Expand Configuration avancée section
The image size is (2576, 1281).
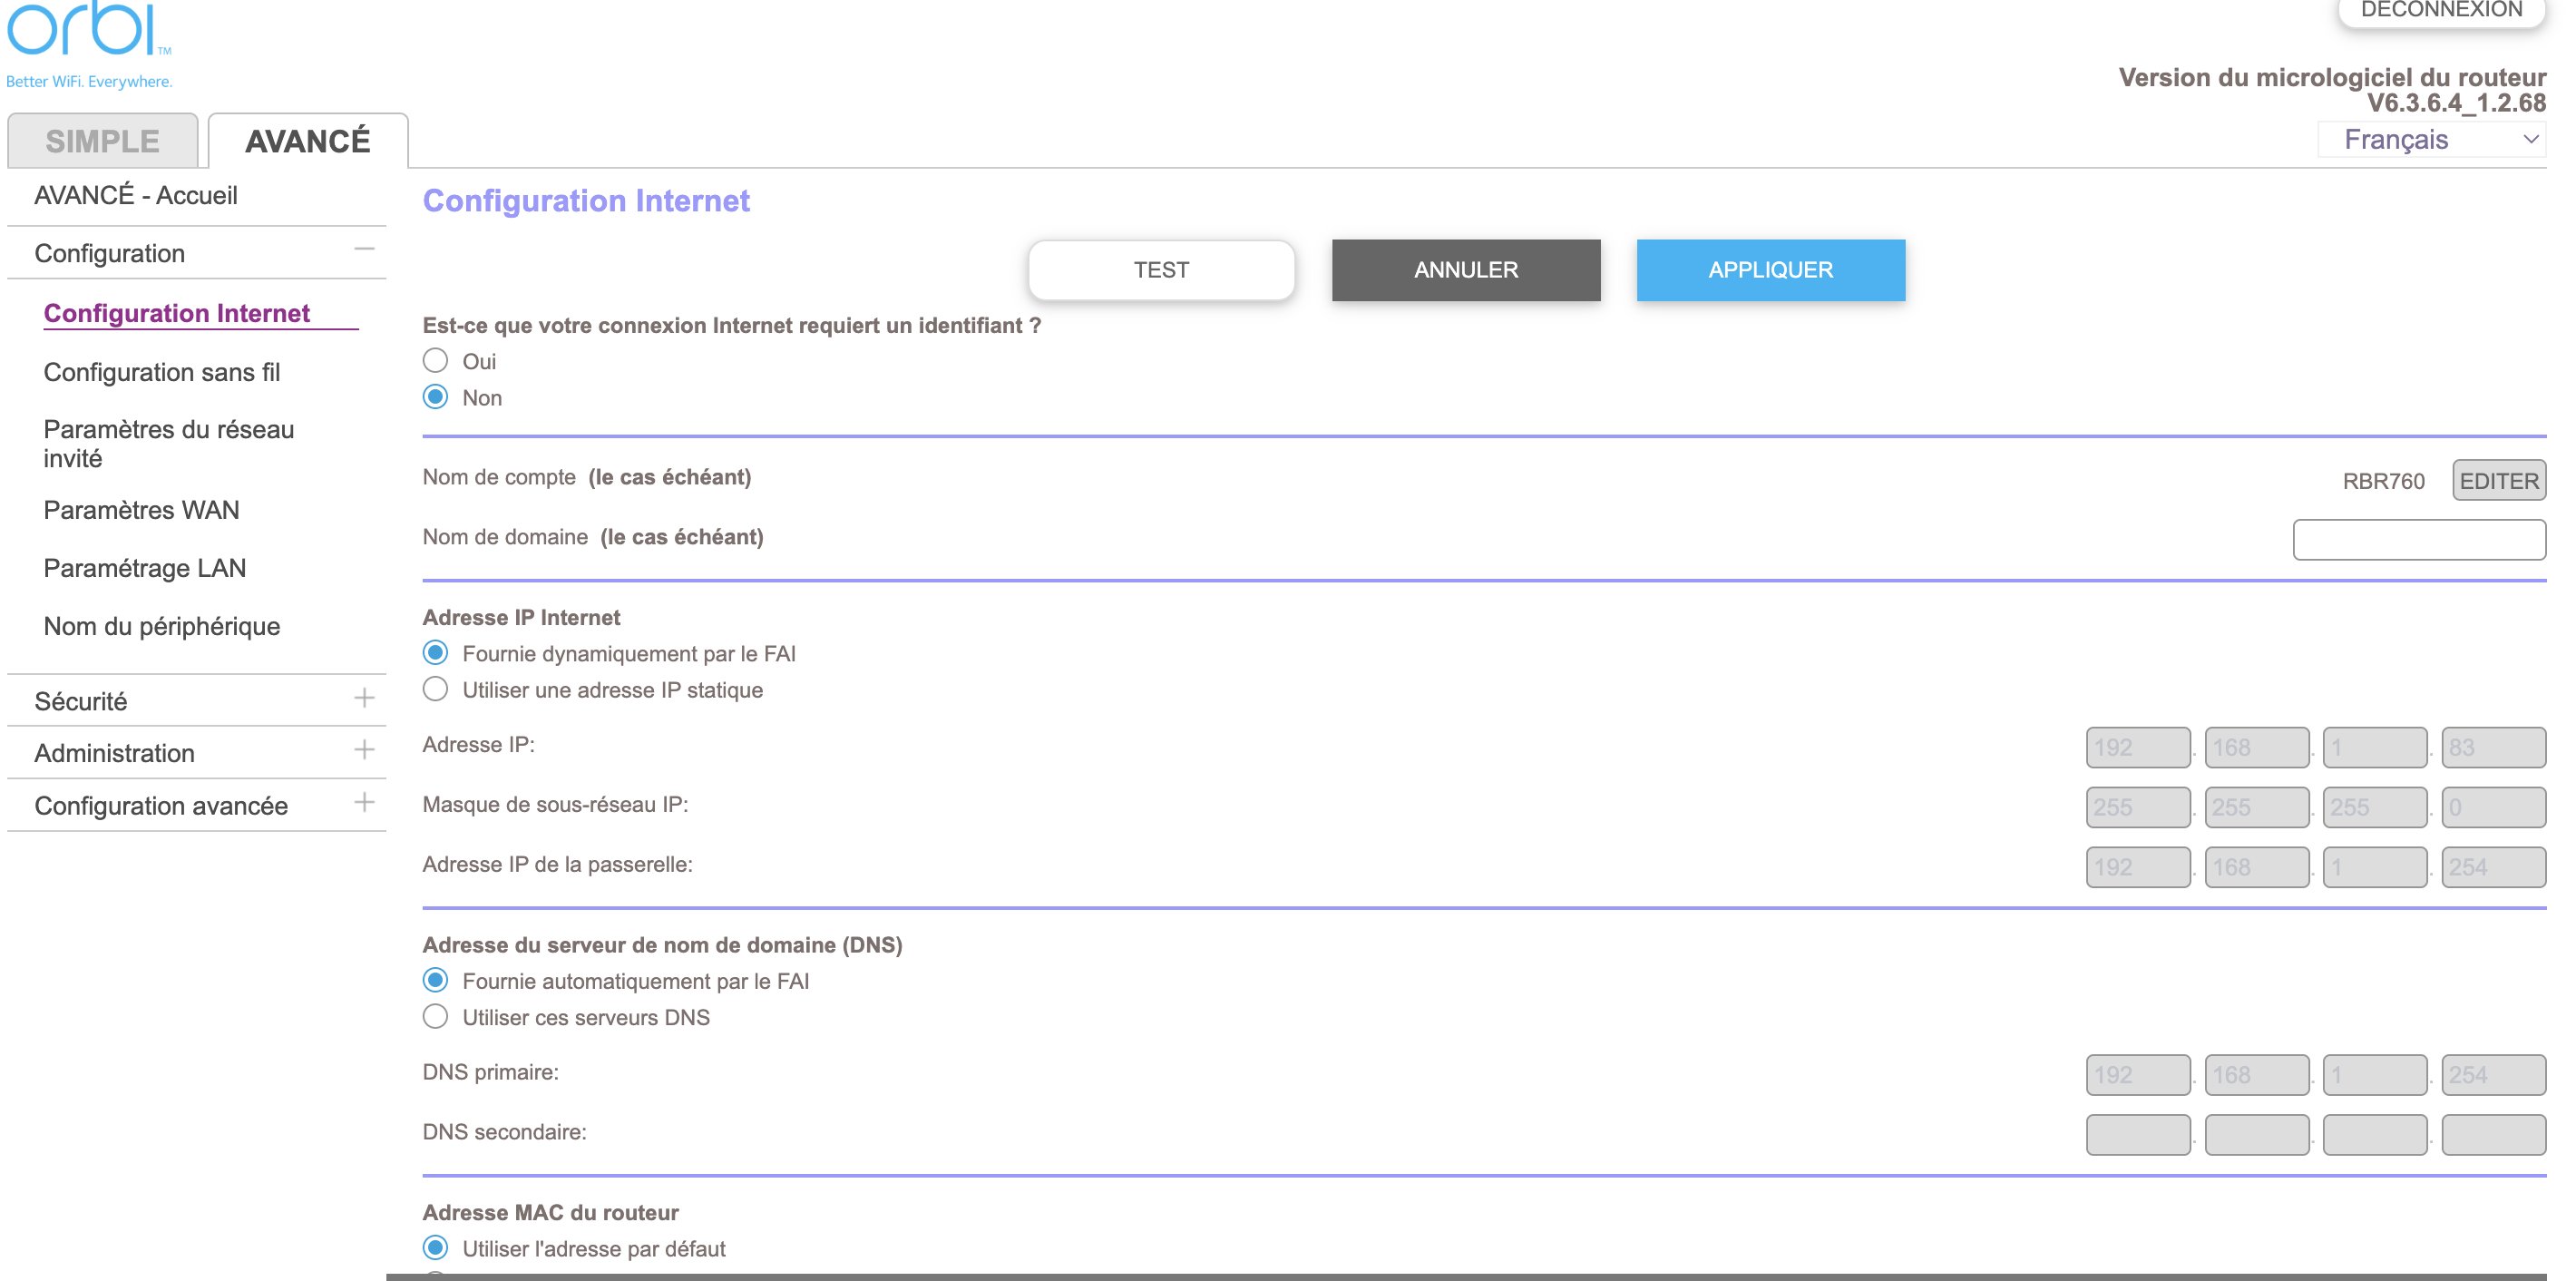click(364, 803)
